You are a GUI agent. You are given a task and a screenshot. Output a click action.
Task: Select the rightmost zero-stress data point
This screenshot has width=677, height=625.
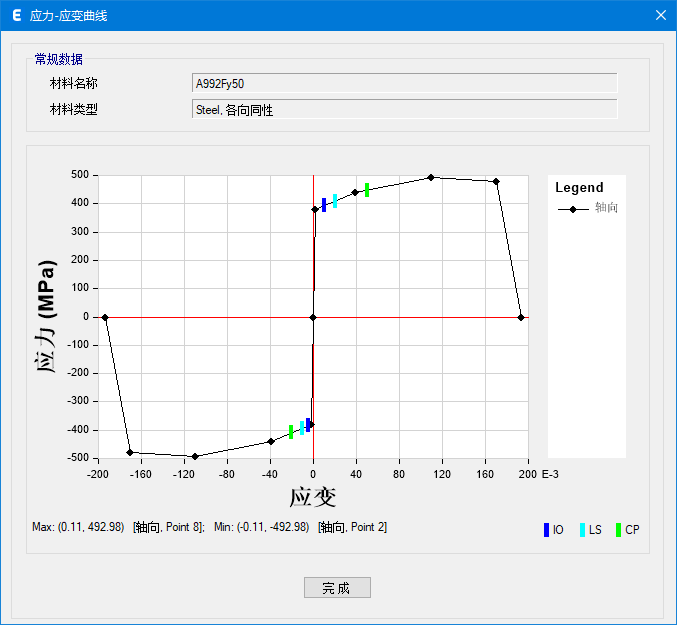tap(521, 317)
